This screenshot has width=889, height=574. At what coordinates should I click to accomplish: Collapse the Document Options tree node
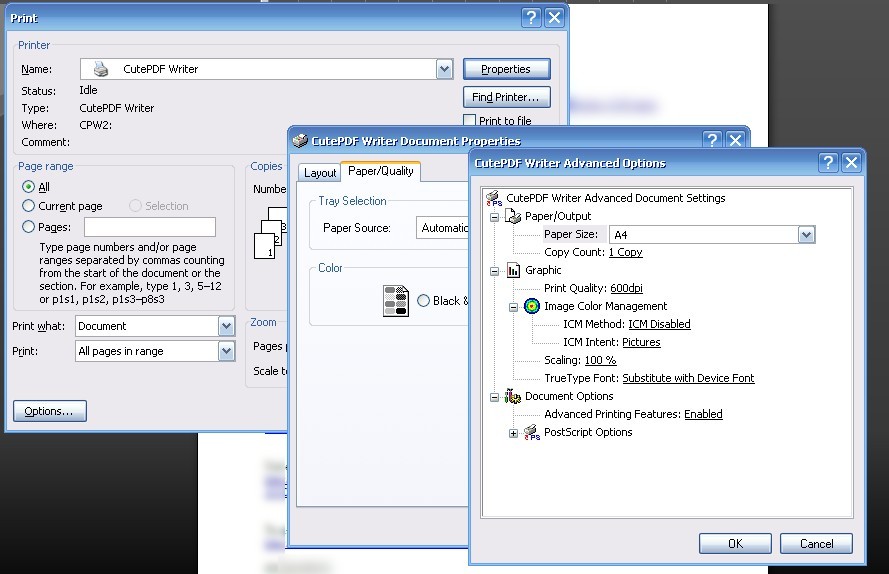tap(494, 396)
